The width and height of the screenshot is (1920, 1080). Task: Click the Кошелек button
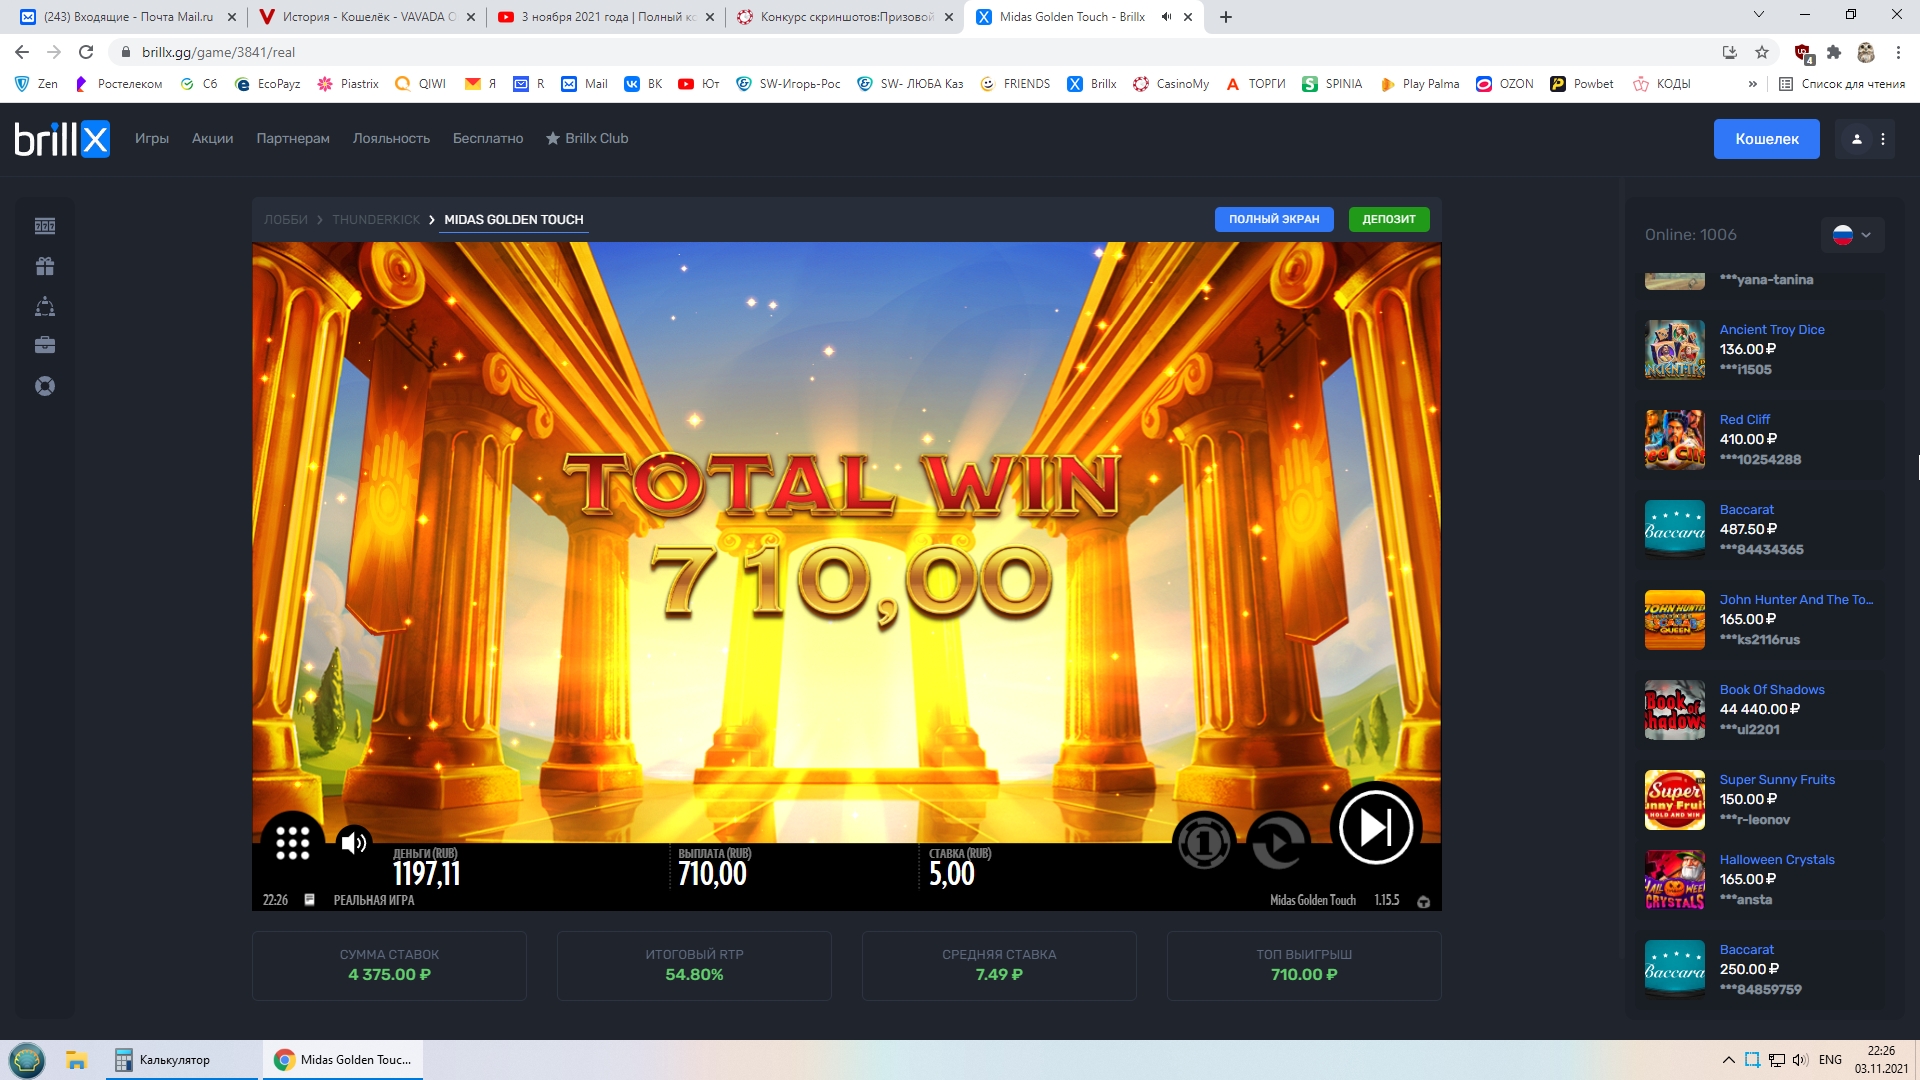(x=1766, y=139)
